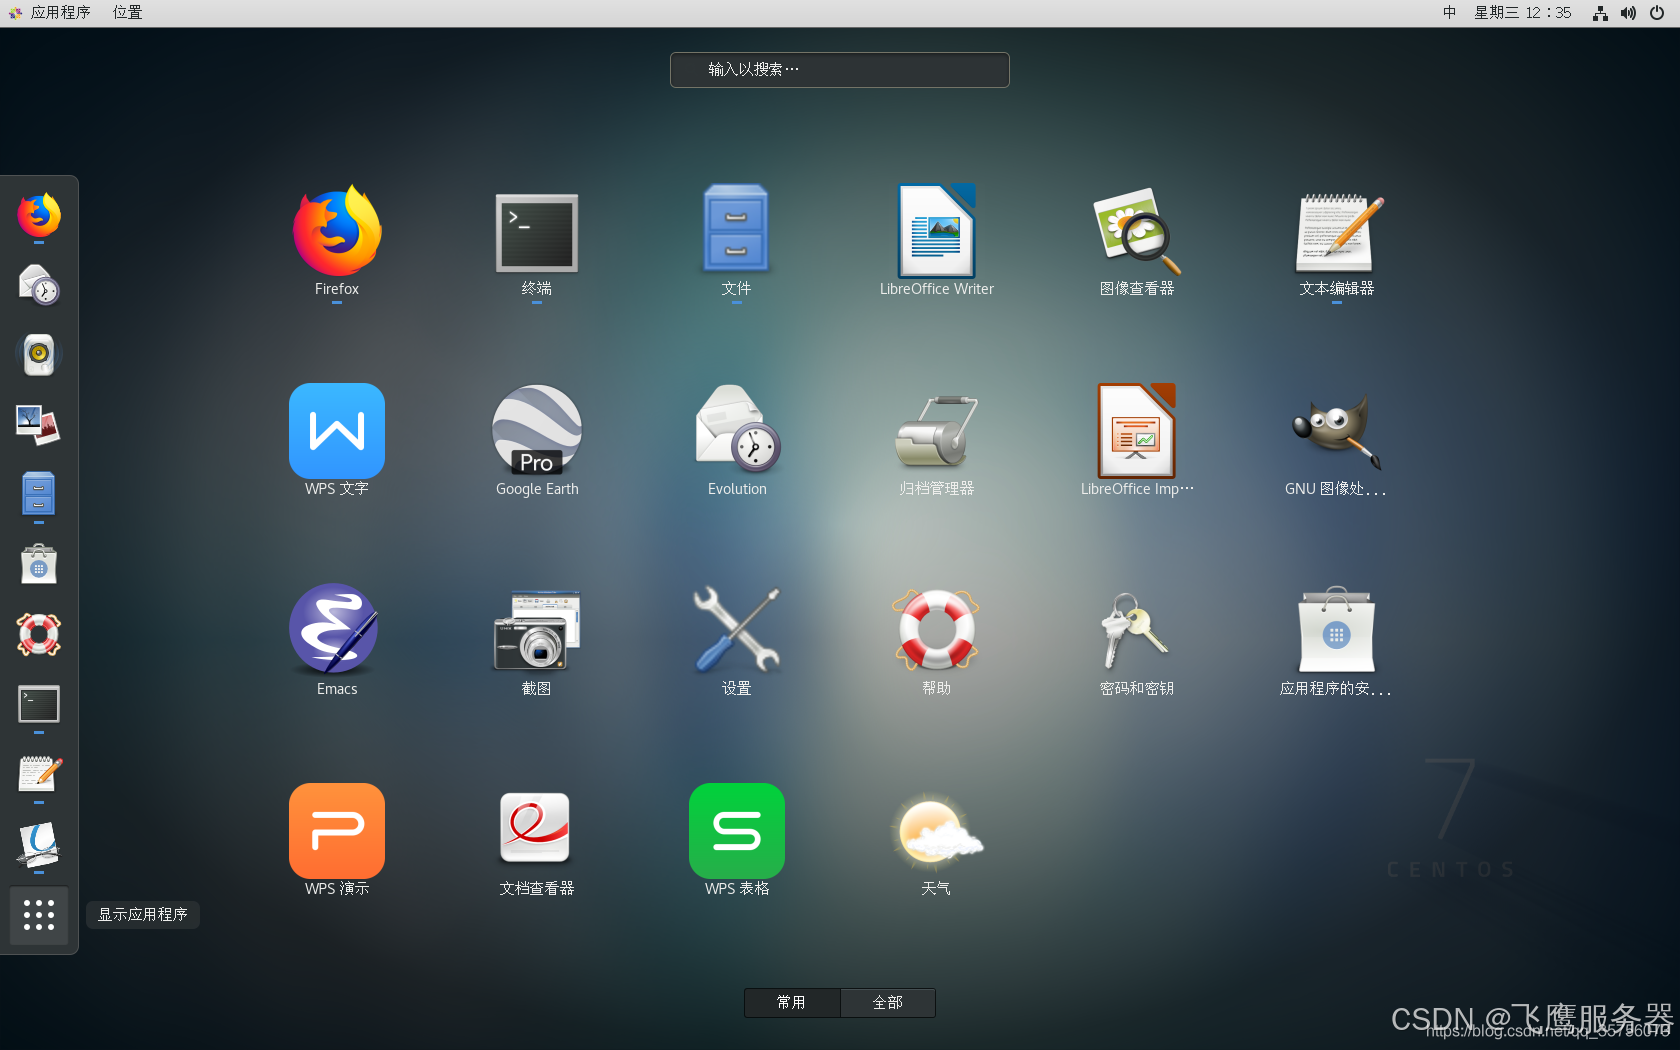Click the network status icon
The height and width of the screenshot is (1050, 1680).
point(1600,13)
